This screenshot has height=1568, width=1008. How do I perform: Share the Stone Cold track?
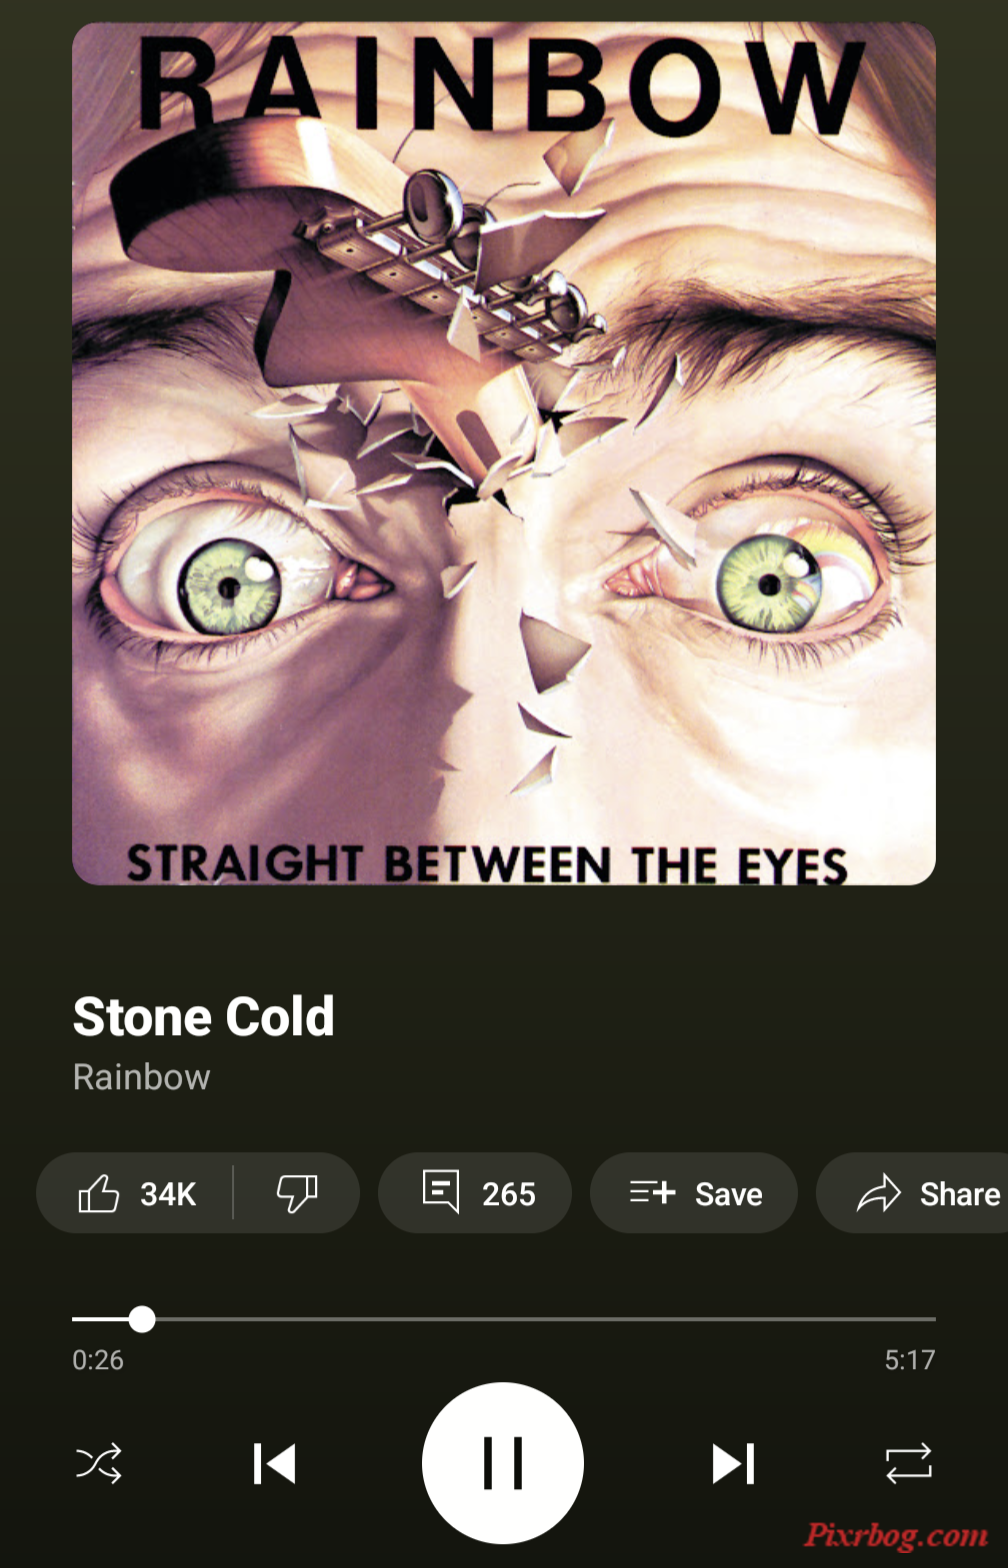coord(912,1193)
